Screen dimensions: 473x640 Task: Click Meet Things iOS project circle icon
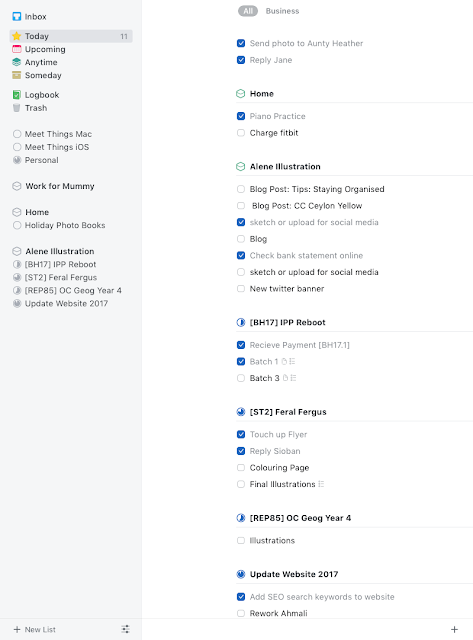[x=17, y=147]
